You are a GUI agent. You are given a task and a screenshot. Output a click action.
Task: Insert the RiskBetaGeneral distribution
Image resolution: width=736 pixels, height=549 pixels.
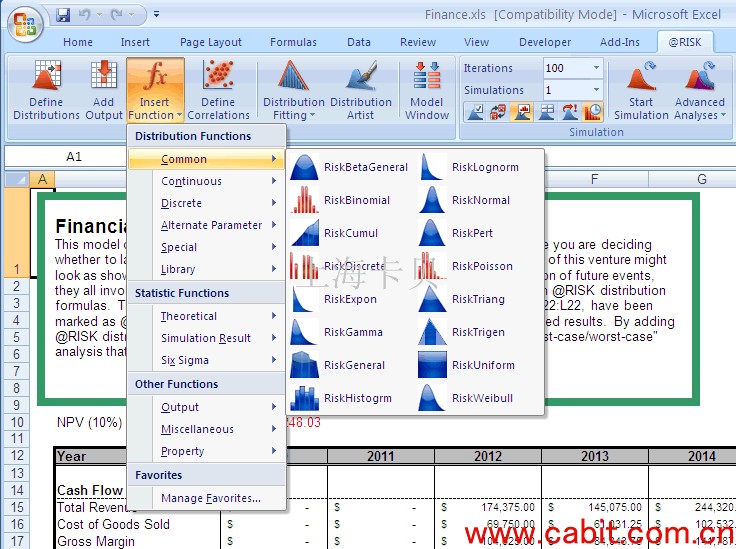(350, 168)
